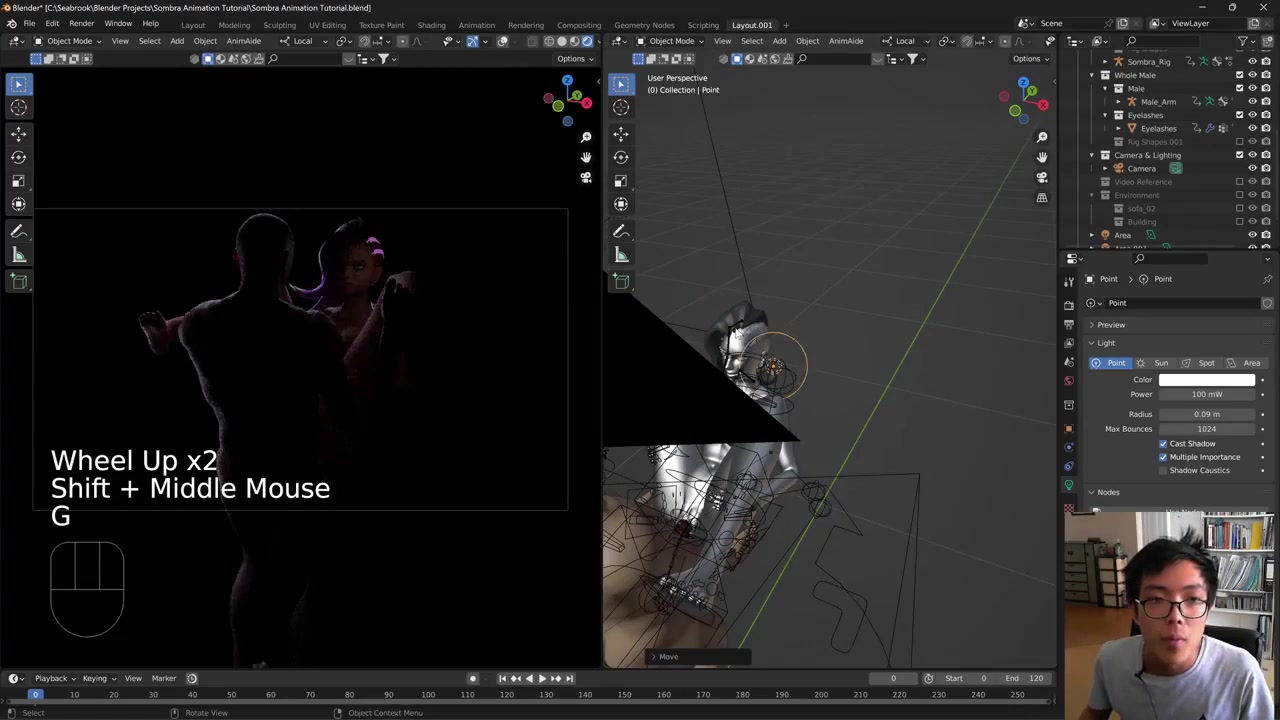Click the pan hand icon in right viewport
Image resolution: width=1280 pixels, height=720 pixels.
(x=1042, y=157)
